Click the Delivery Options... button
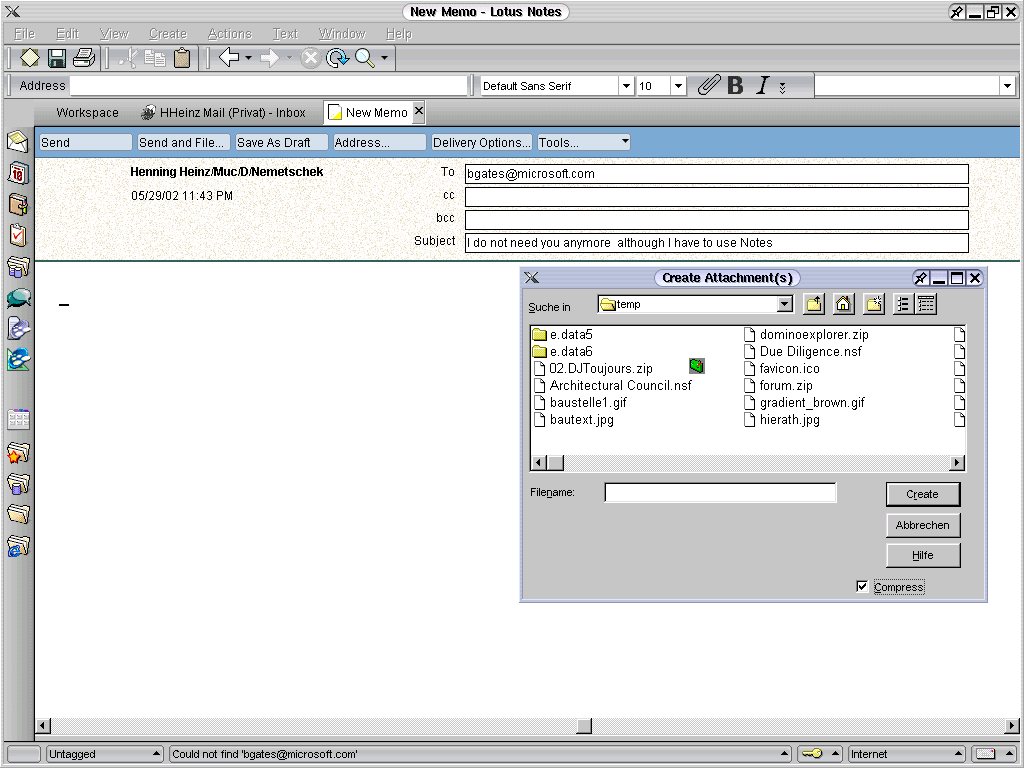Image resolution: width=1024 pixels, height=768 pixels. [x=481, y=142]
